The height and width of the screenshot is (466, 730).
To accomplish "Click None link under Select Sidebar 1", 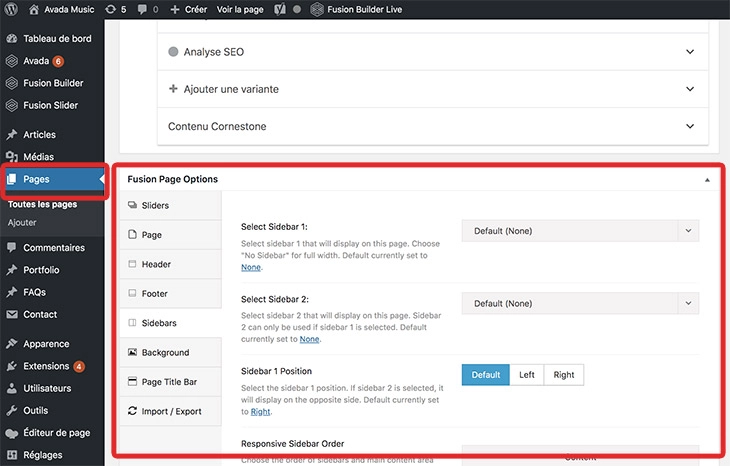I will (251, 267).
